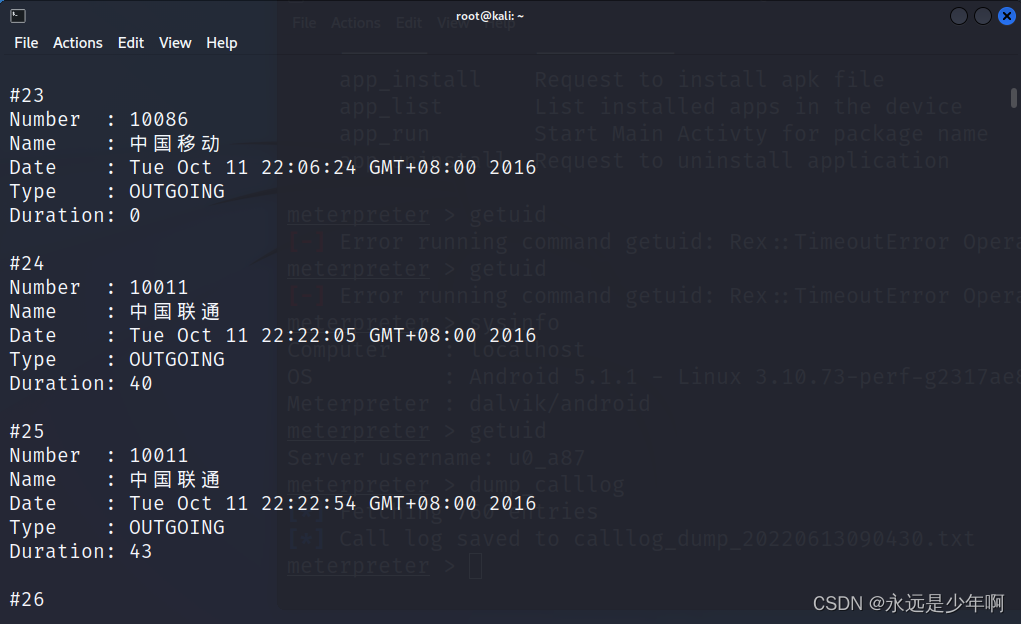
Task: Click OUTGOING type under entry #25
Action: tap(176, 528)
